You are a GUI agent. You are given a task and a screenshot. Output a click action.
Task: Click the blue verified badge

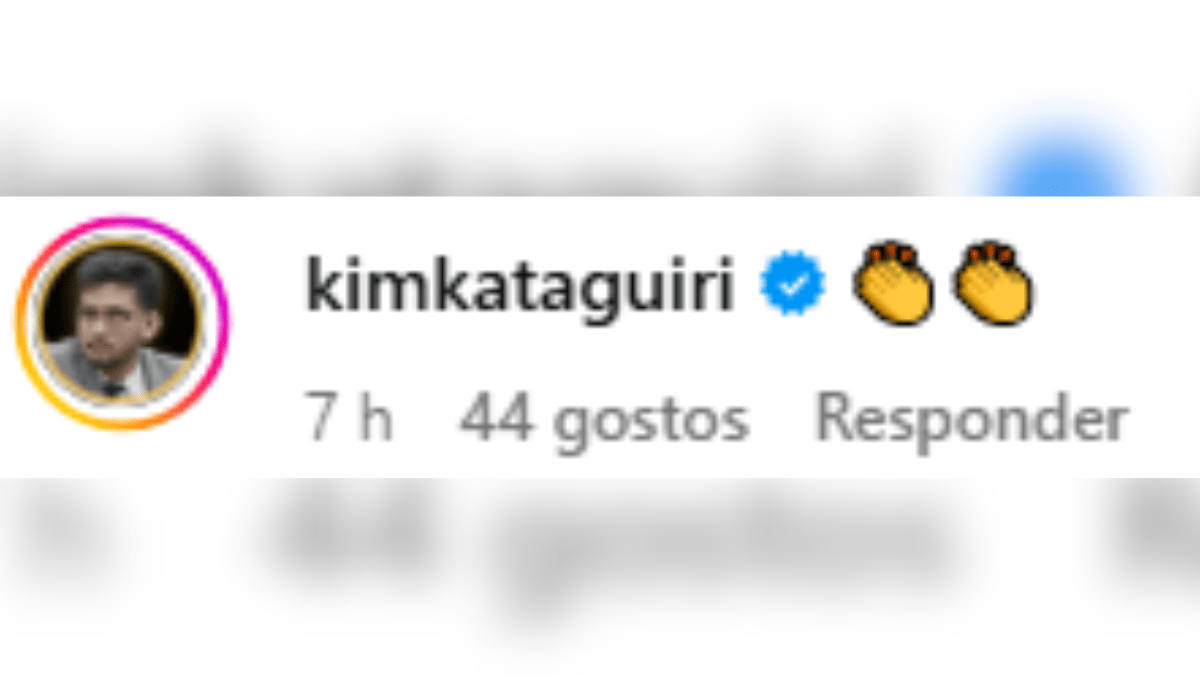[x=792, y=287]
